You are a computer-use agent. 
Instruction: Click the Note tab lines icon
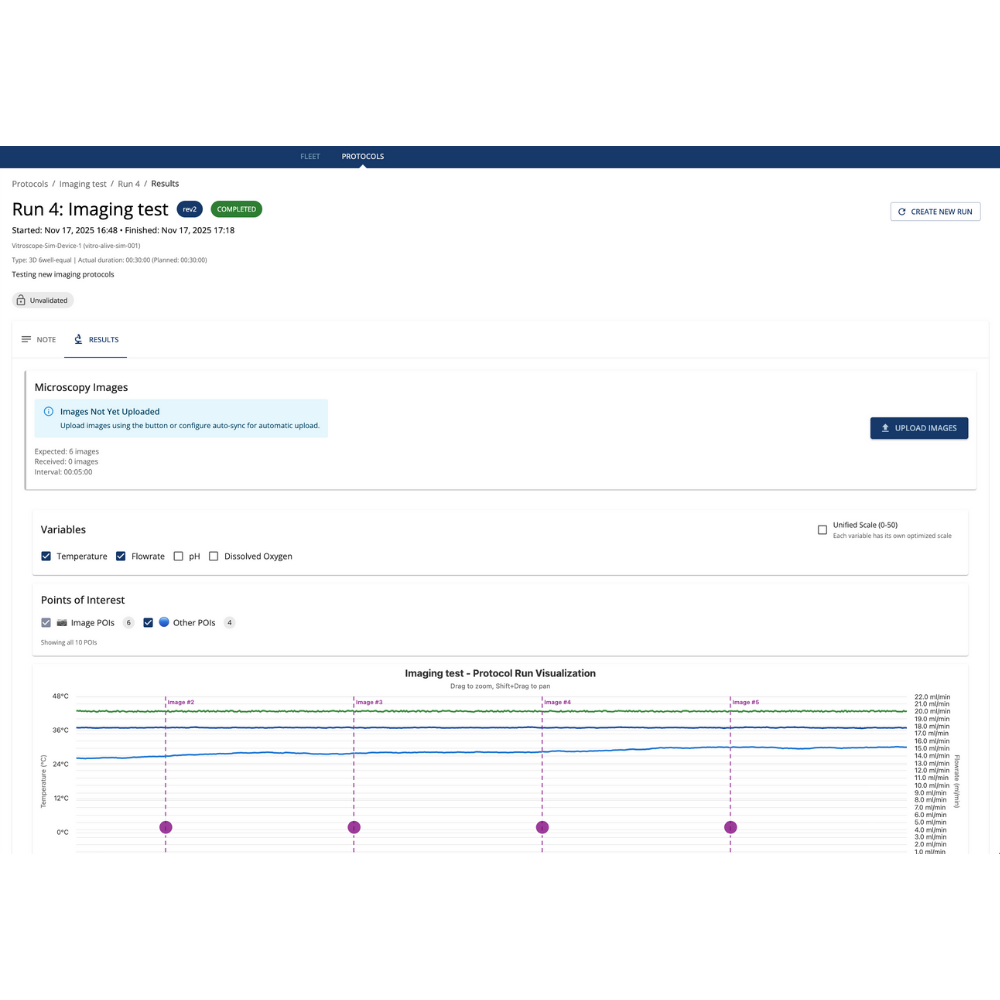click(x=26, y=339)
